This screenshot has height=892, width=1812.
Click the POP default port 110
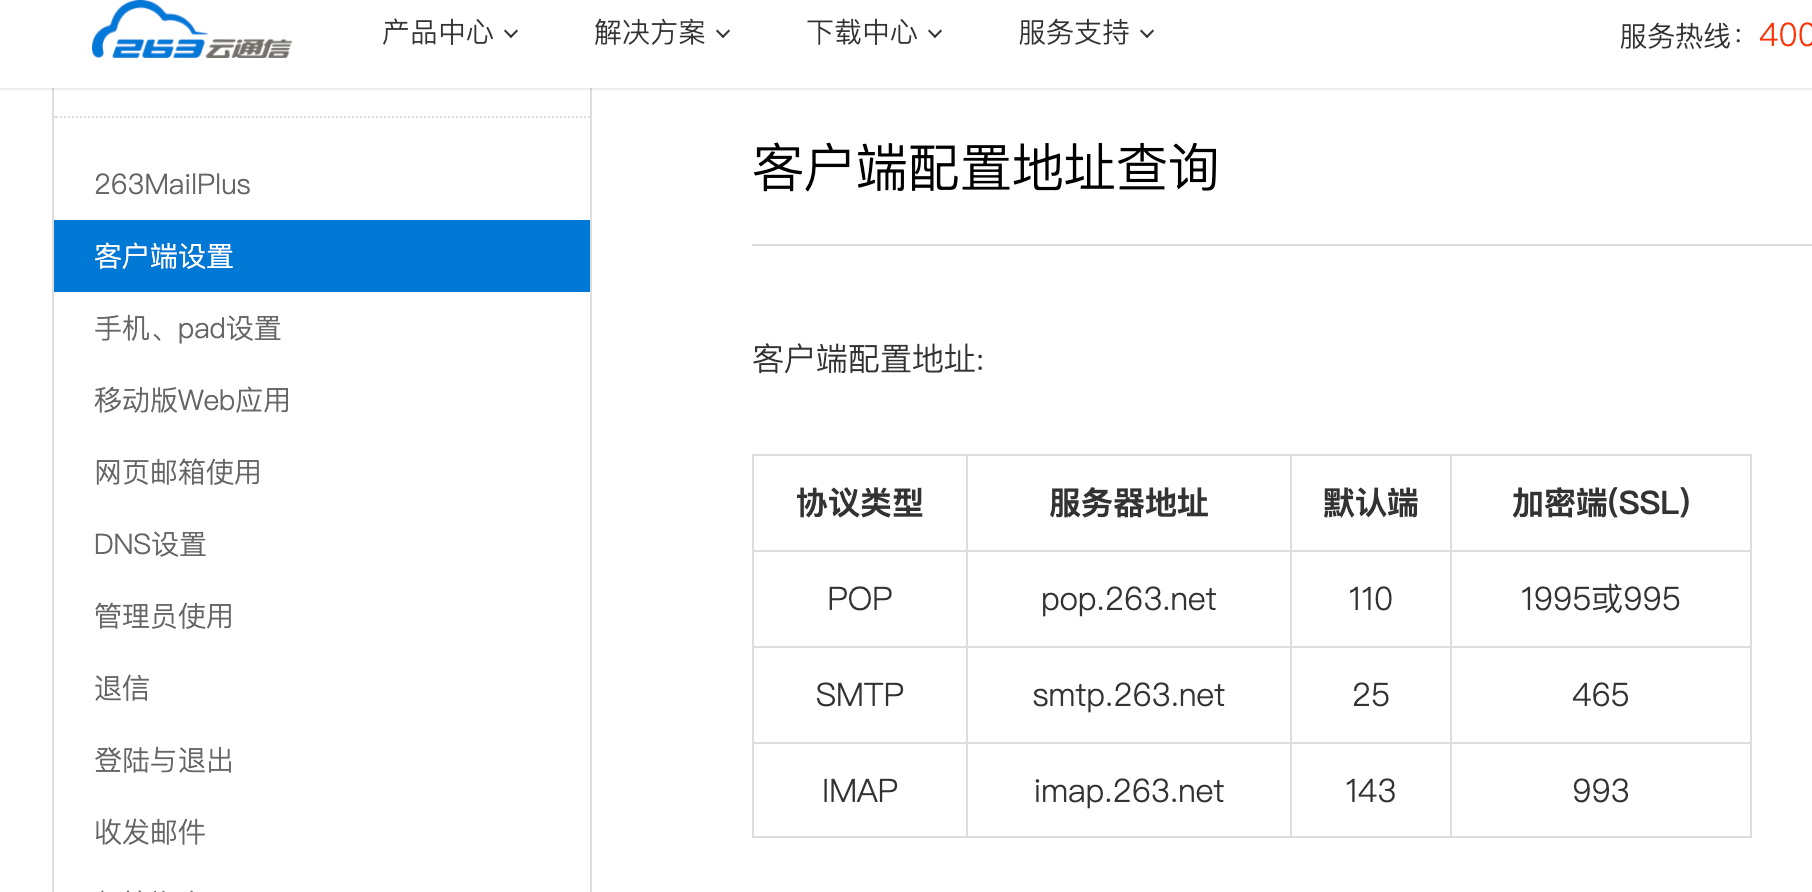1371,599
